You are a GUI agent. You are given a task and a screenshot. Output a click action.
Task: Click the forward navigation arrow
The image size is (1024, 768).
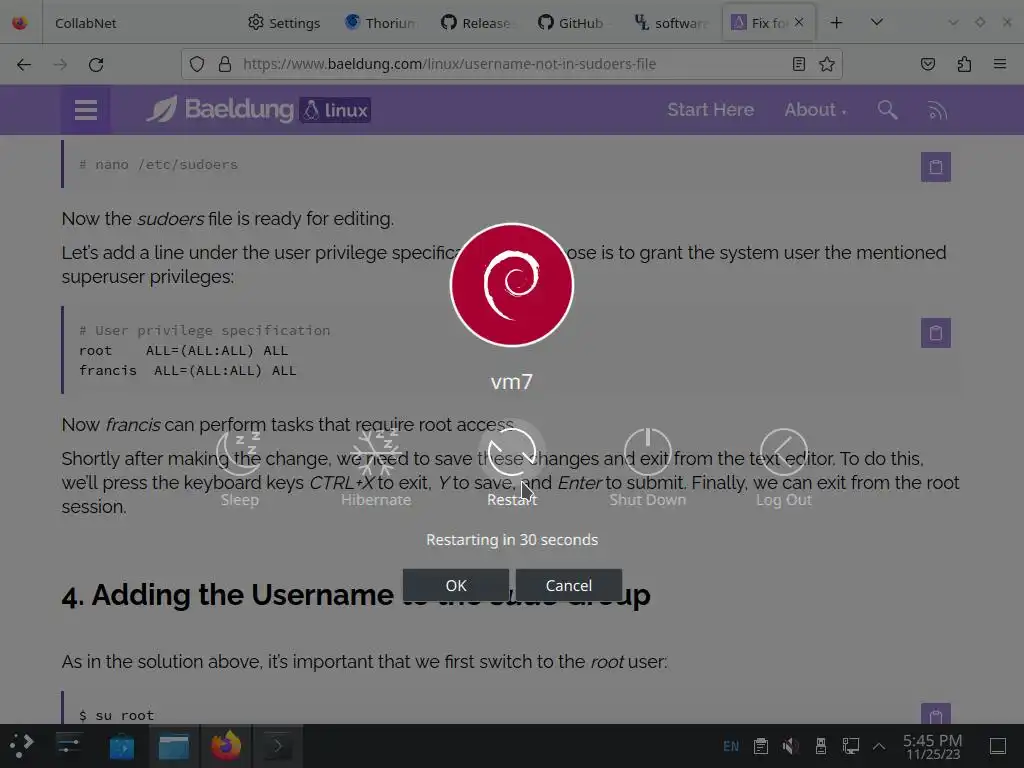tap(60, 64)
